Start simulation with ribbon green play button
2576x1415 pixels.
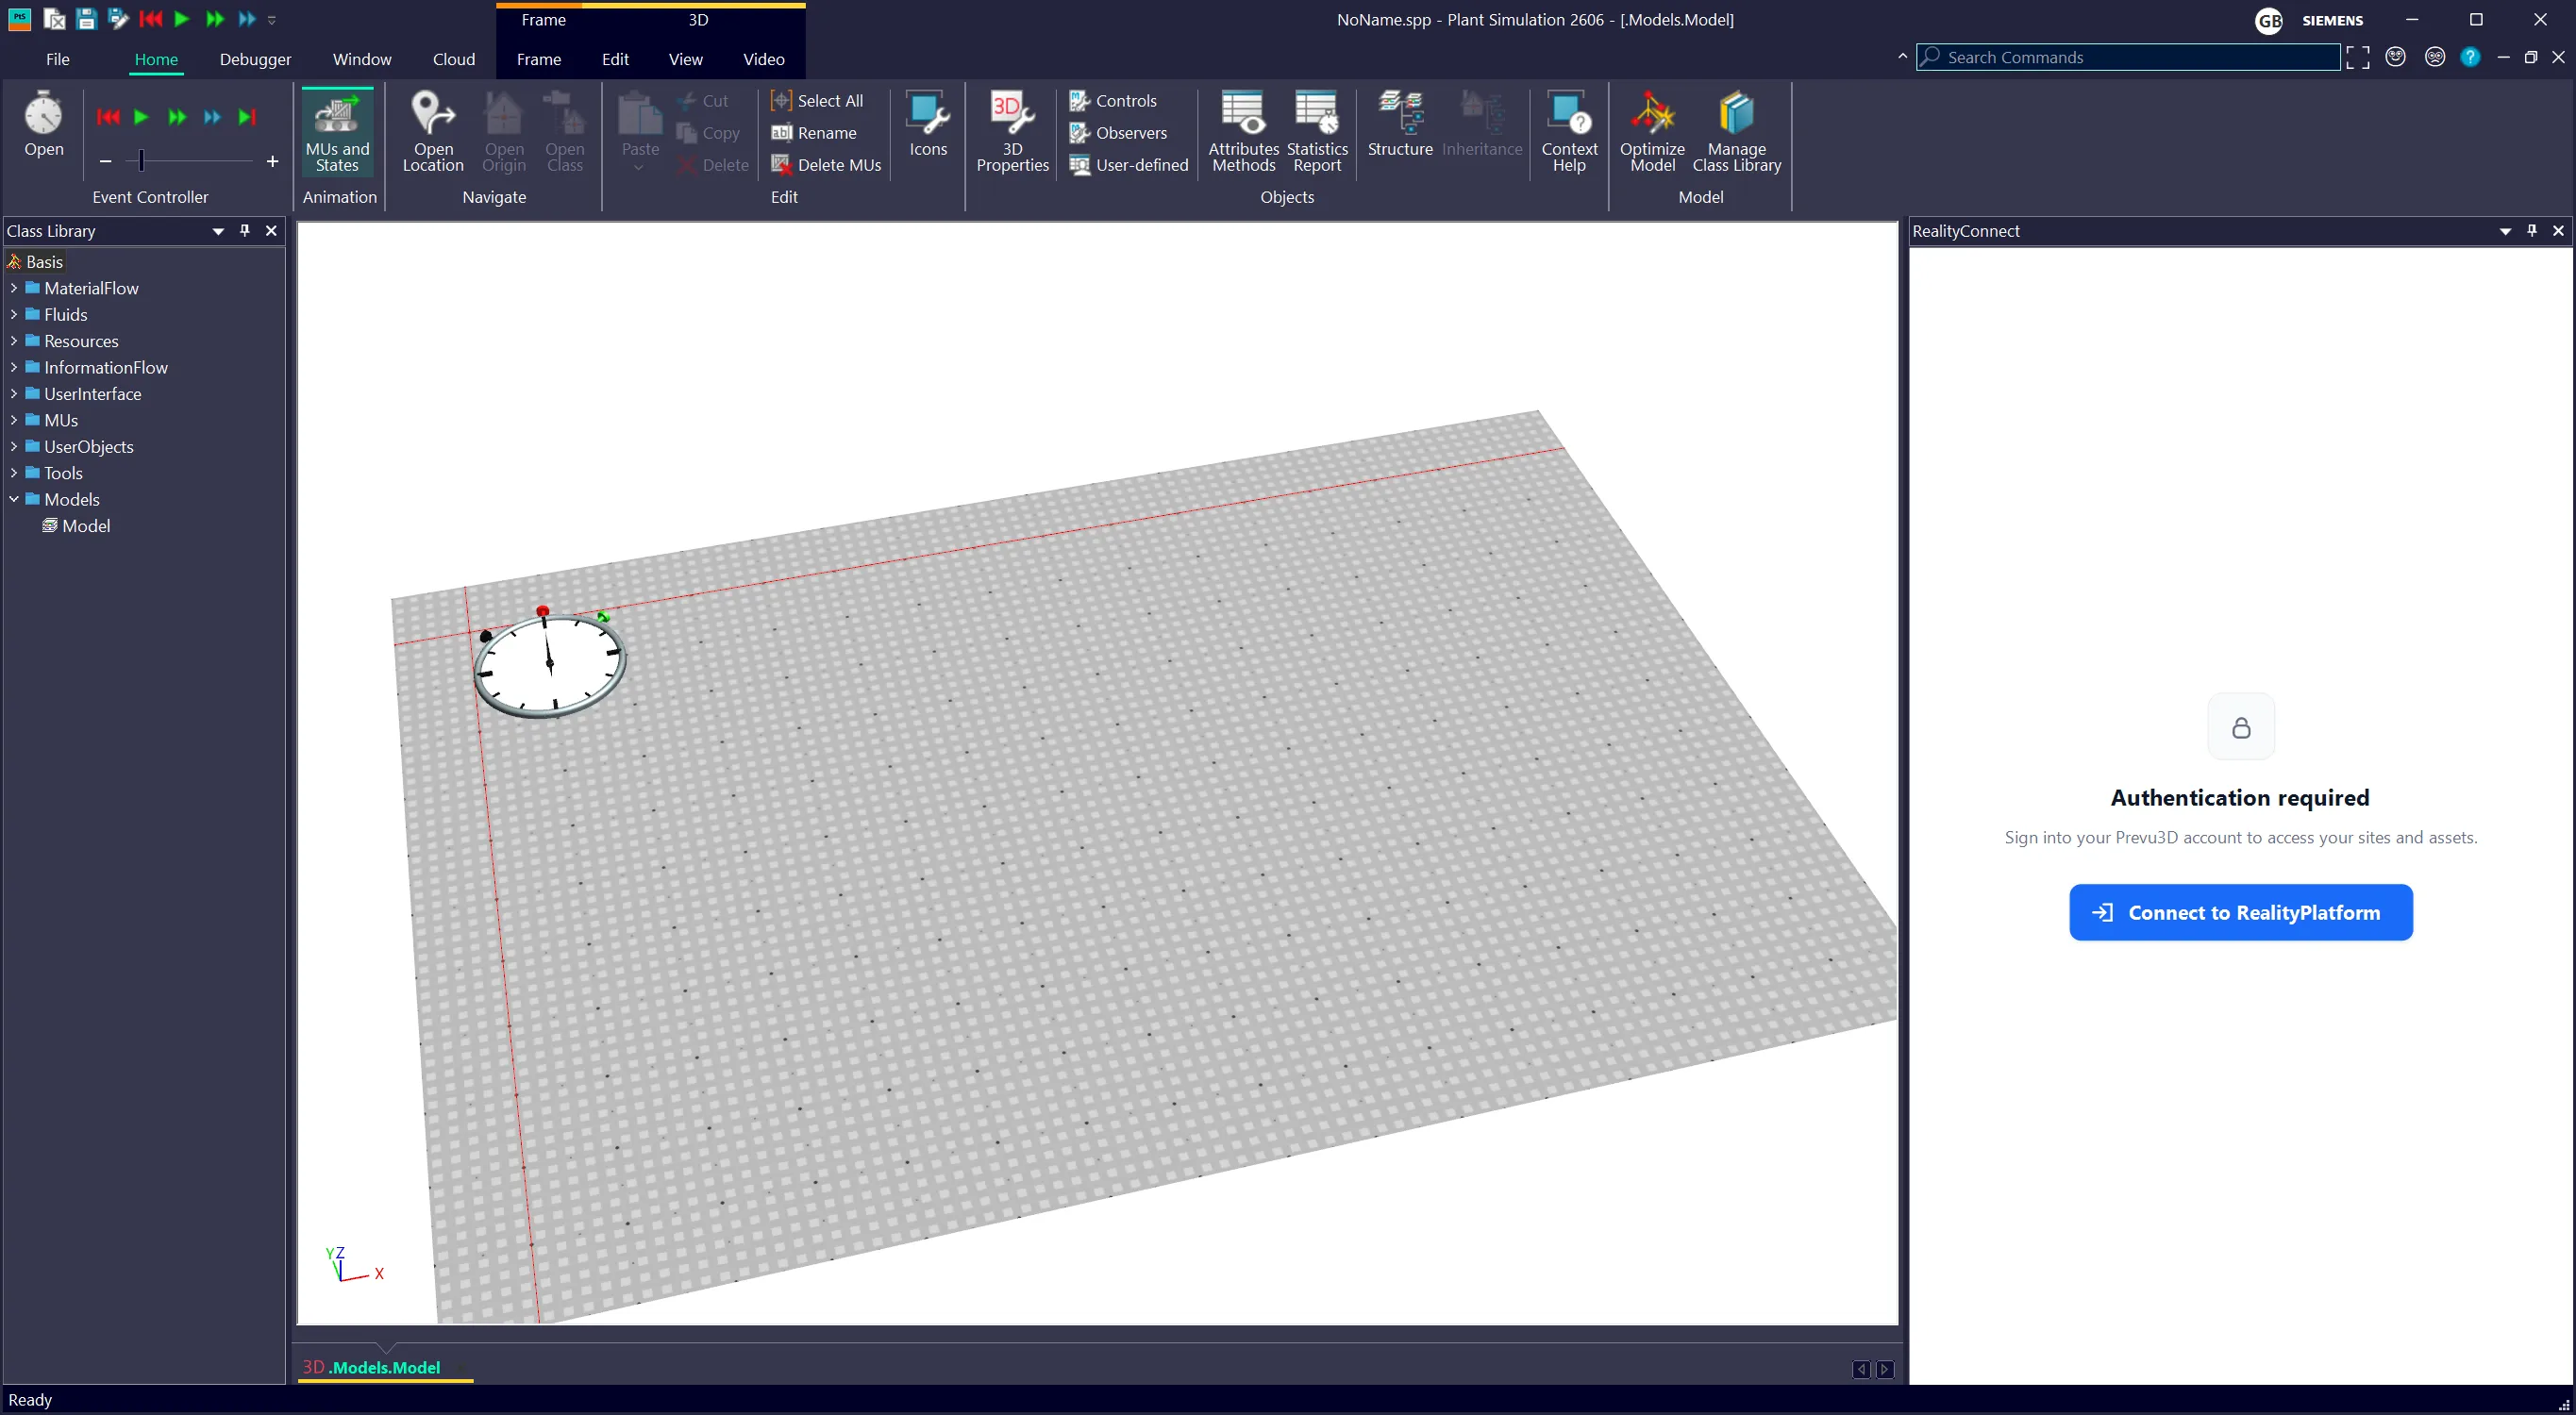(x=141, y=117)
